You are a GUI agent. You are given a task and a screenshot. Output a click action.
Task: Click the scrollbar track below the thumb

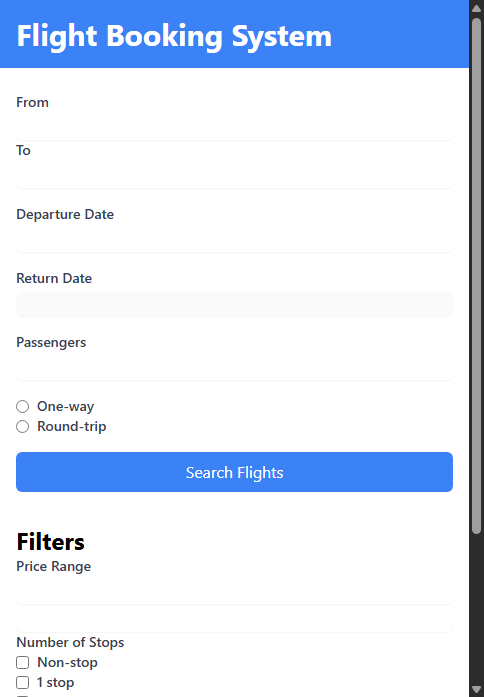[x=476, y=607]
